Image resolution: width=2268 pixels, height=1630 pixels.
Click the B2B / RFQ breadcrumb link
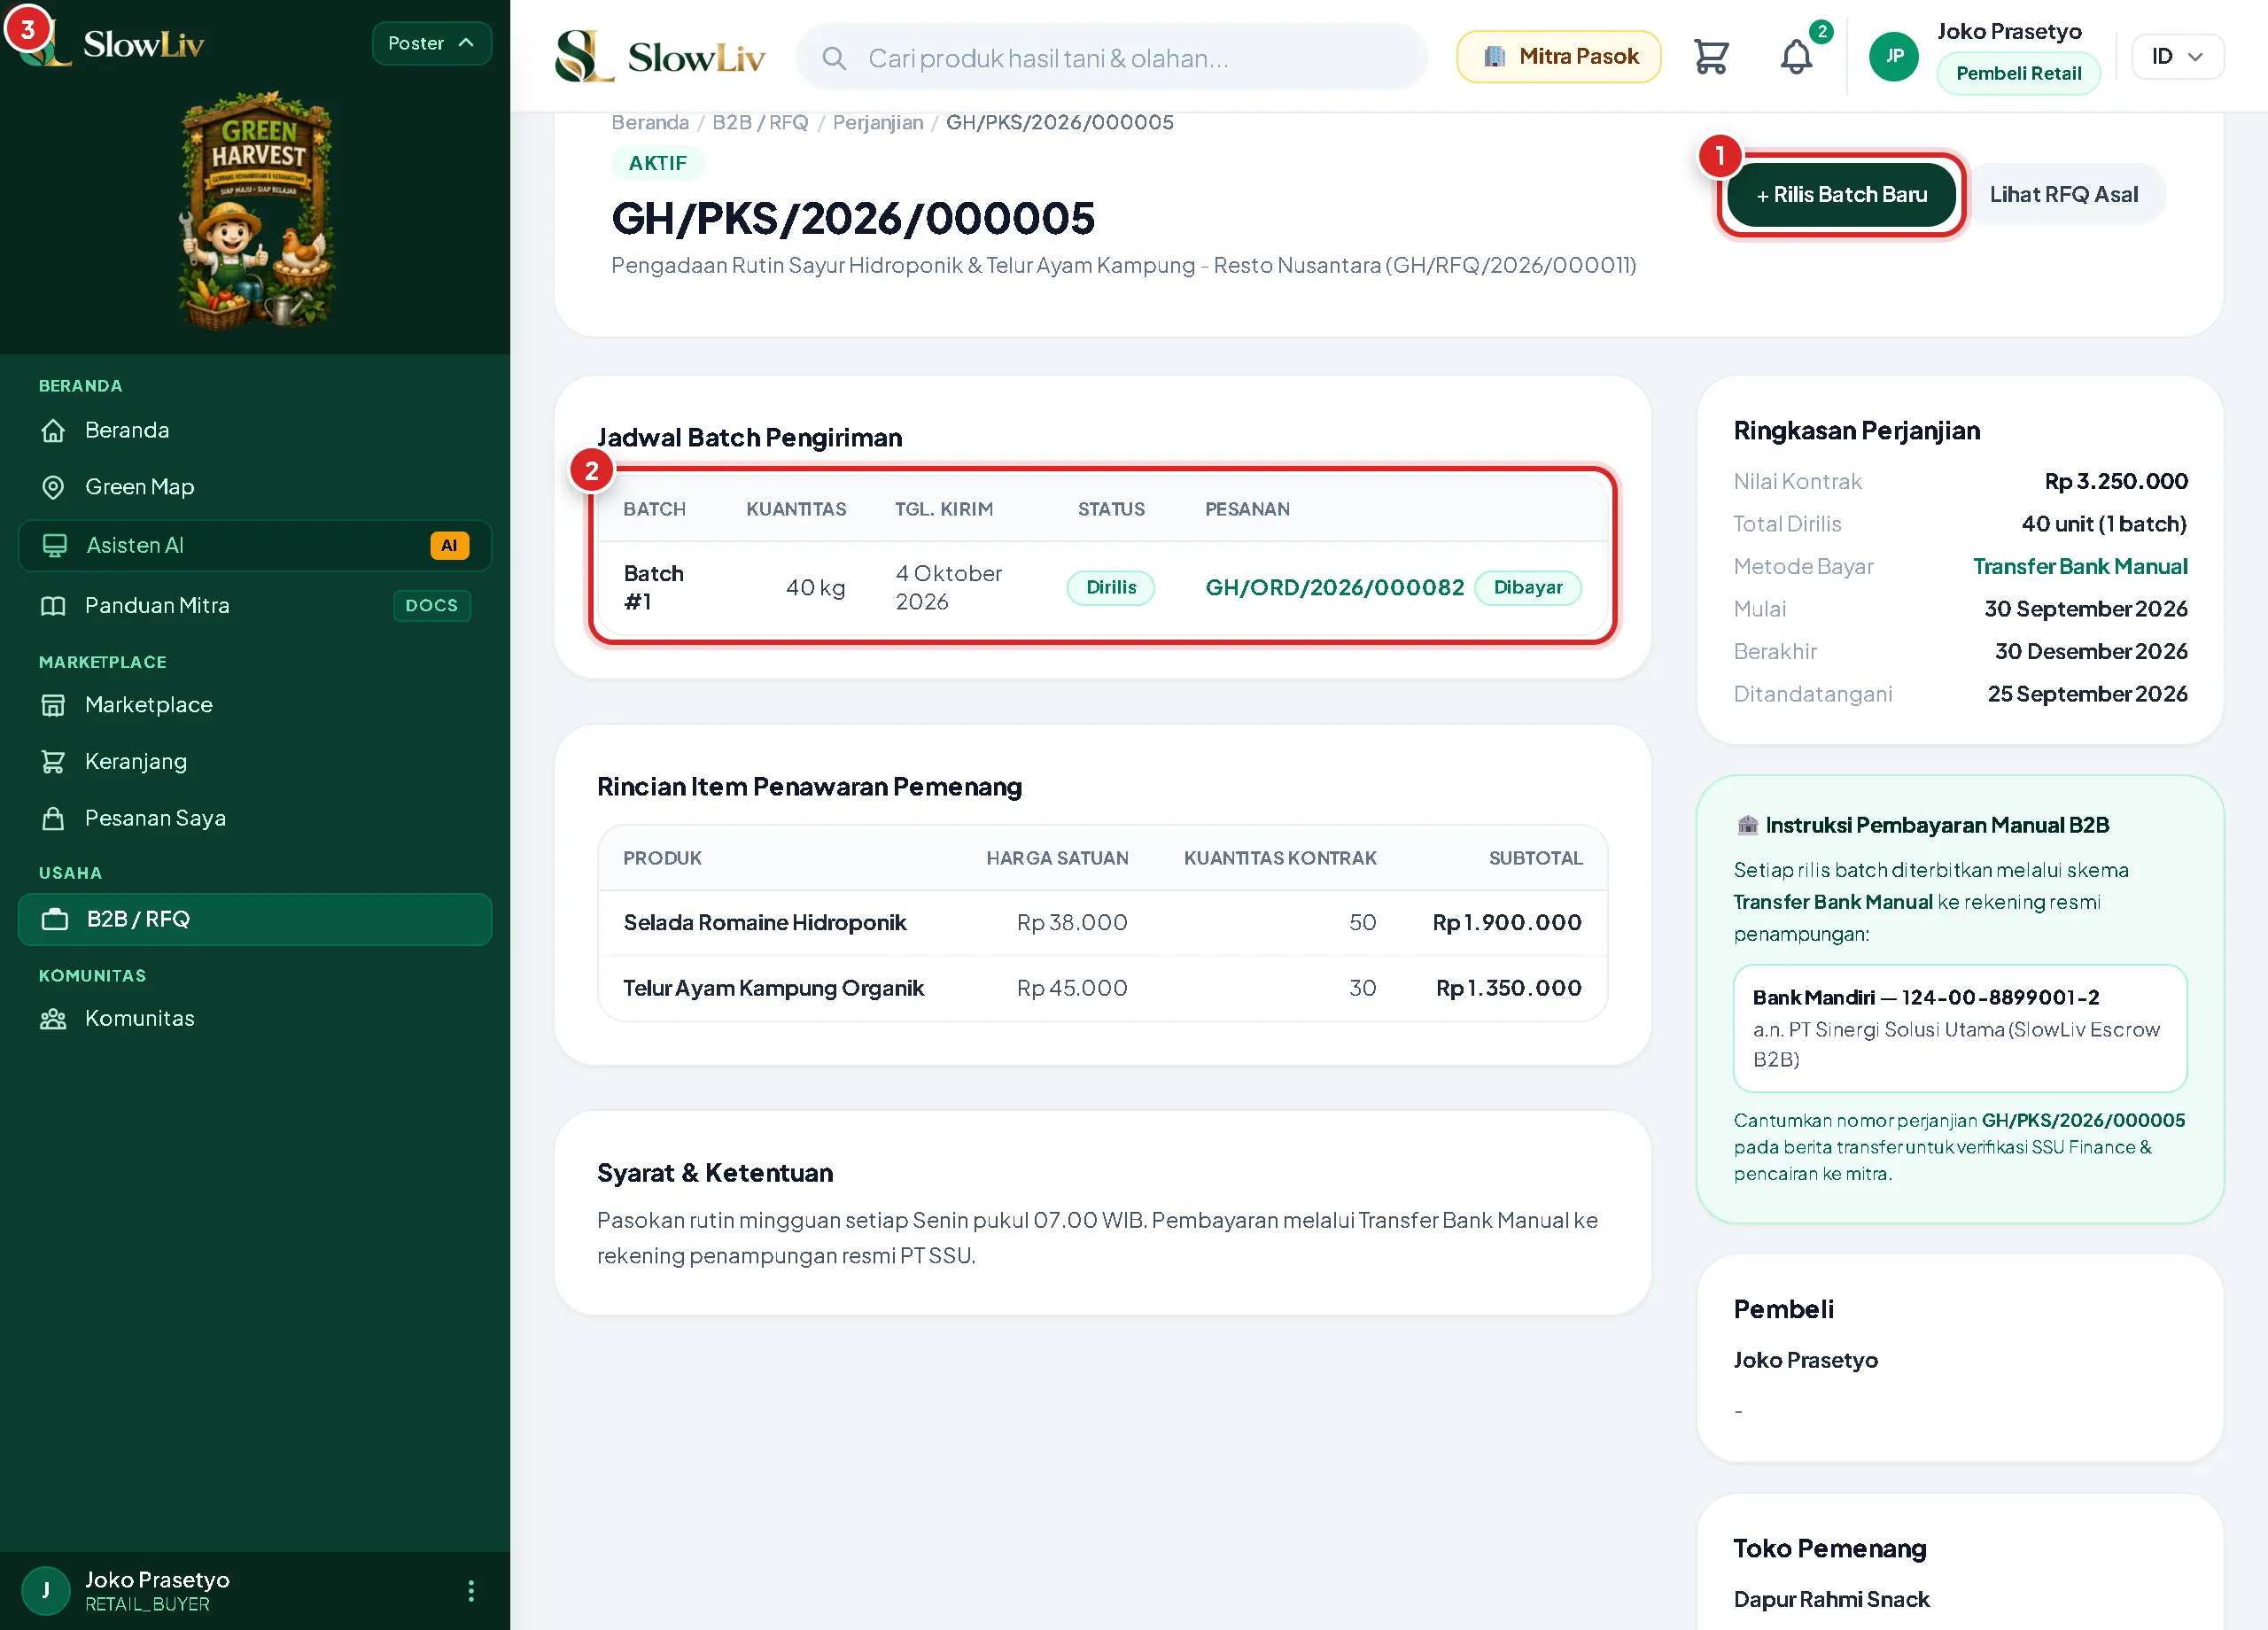tap(760, 122)
